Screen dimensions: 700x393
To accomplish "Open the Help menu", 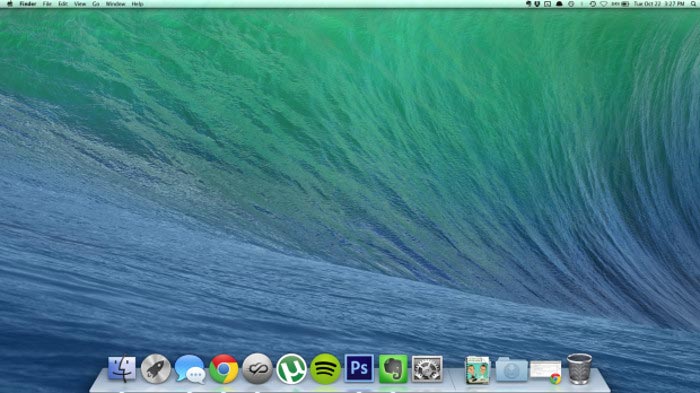I will [137, 4].
